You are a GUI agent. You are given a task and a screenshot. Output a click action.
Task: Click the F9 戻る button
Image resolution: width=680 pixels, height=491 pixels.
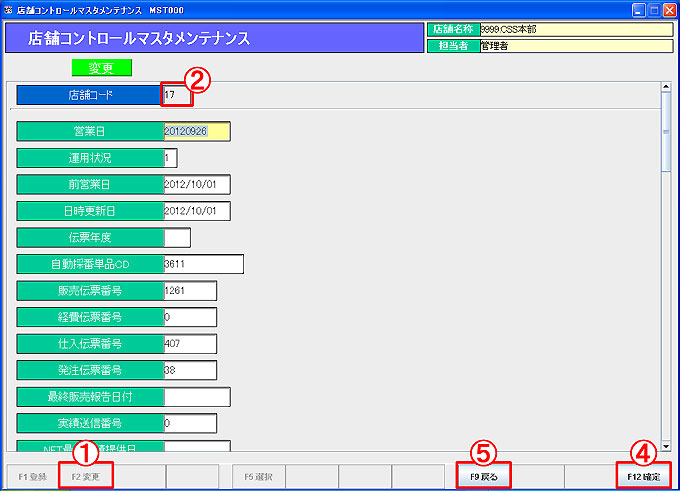click(484, 477)
